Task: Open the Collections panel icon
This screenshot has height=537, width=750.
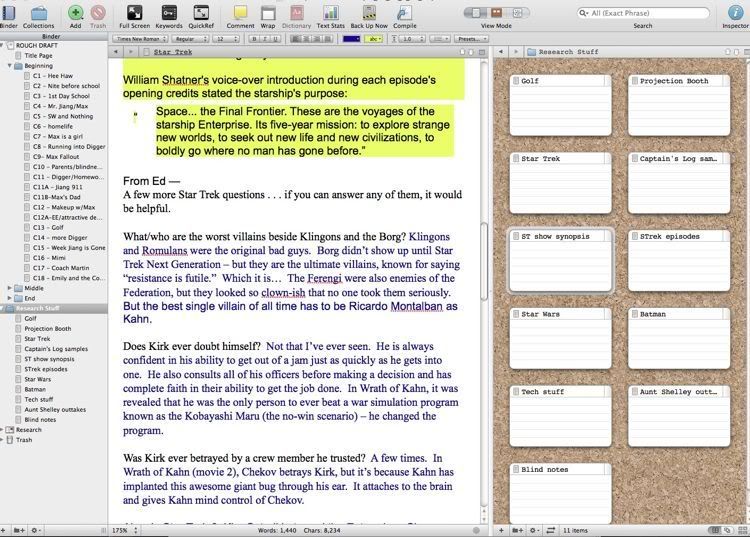Action: point(38,13)
